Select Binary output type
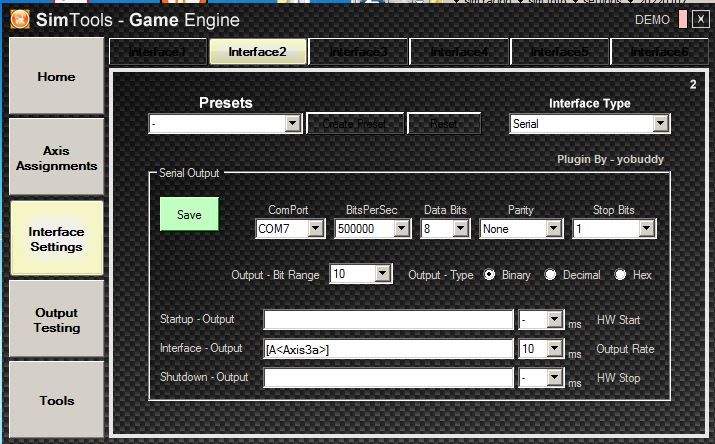 489,274
